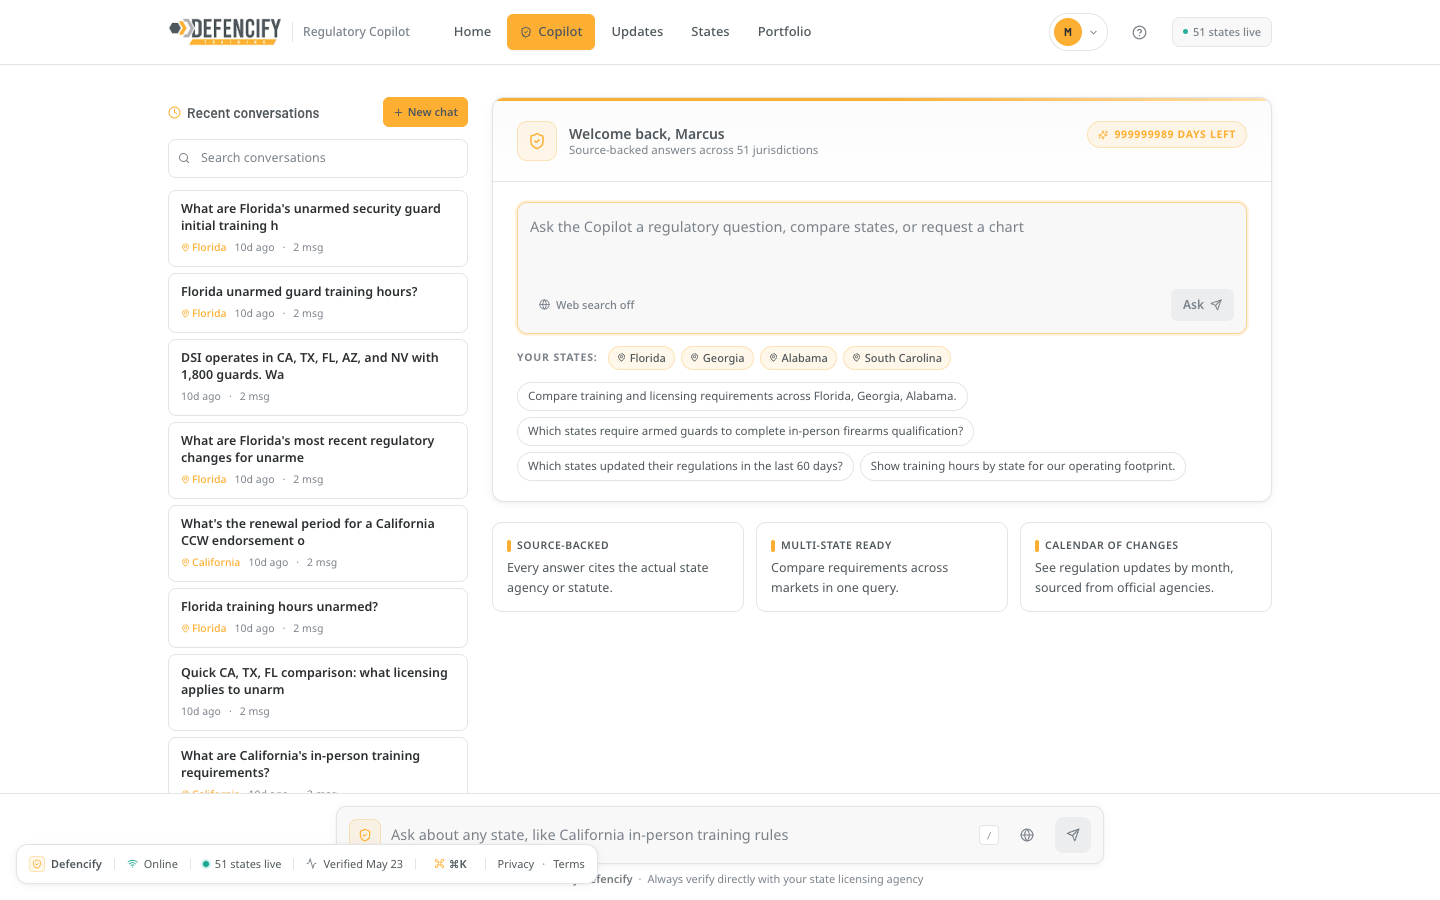Viewport: 1440px width, 900px height.
Task: Choose Compare training and licensing requirements suggestion
Action: 742,396
